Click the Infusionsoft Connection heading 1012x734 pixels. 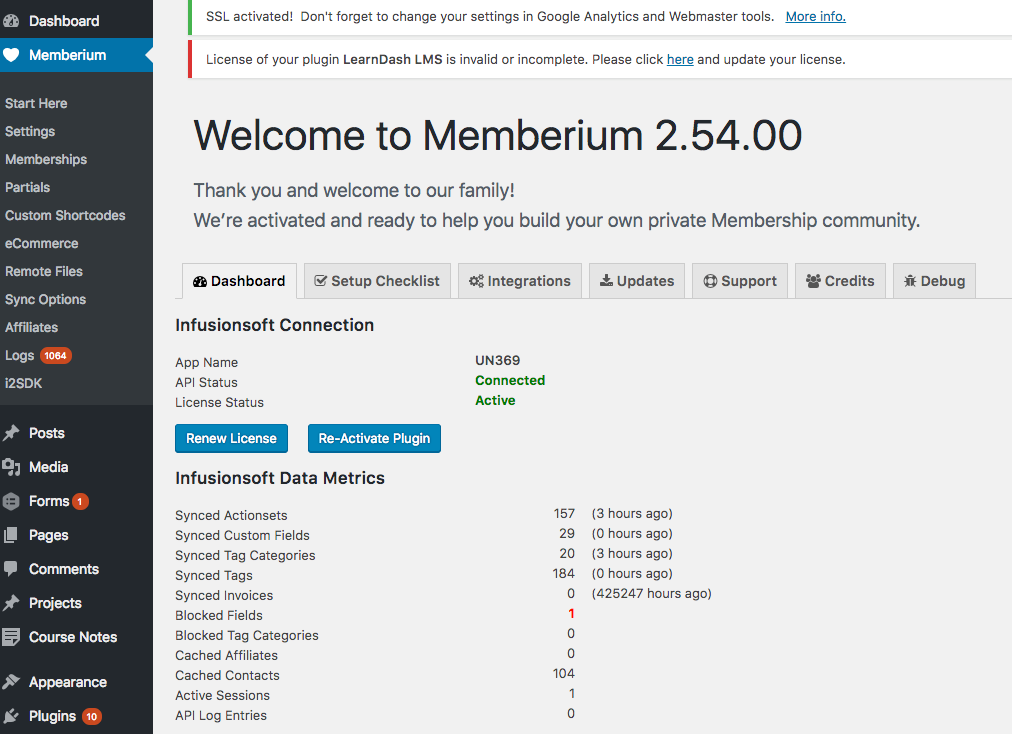click(274, 325)
